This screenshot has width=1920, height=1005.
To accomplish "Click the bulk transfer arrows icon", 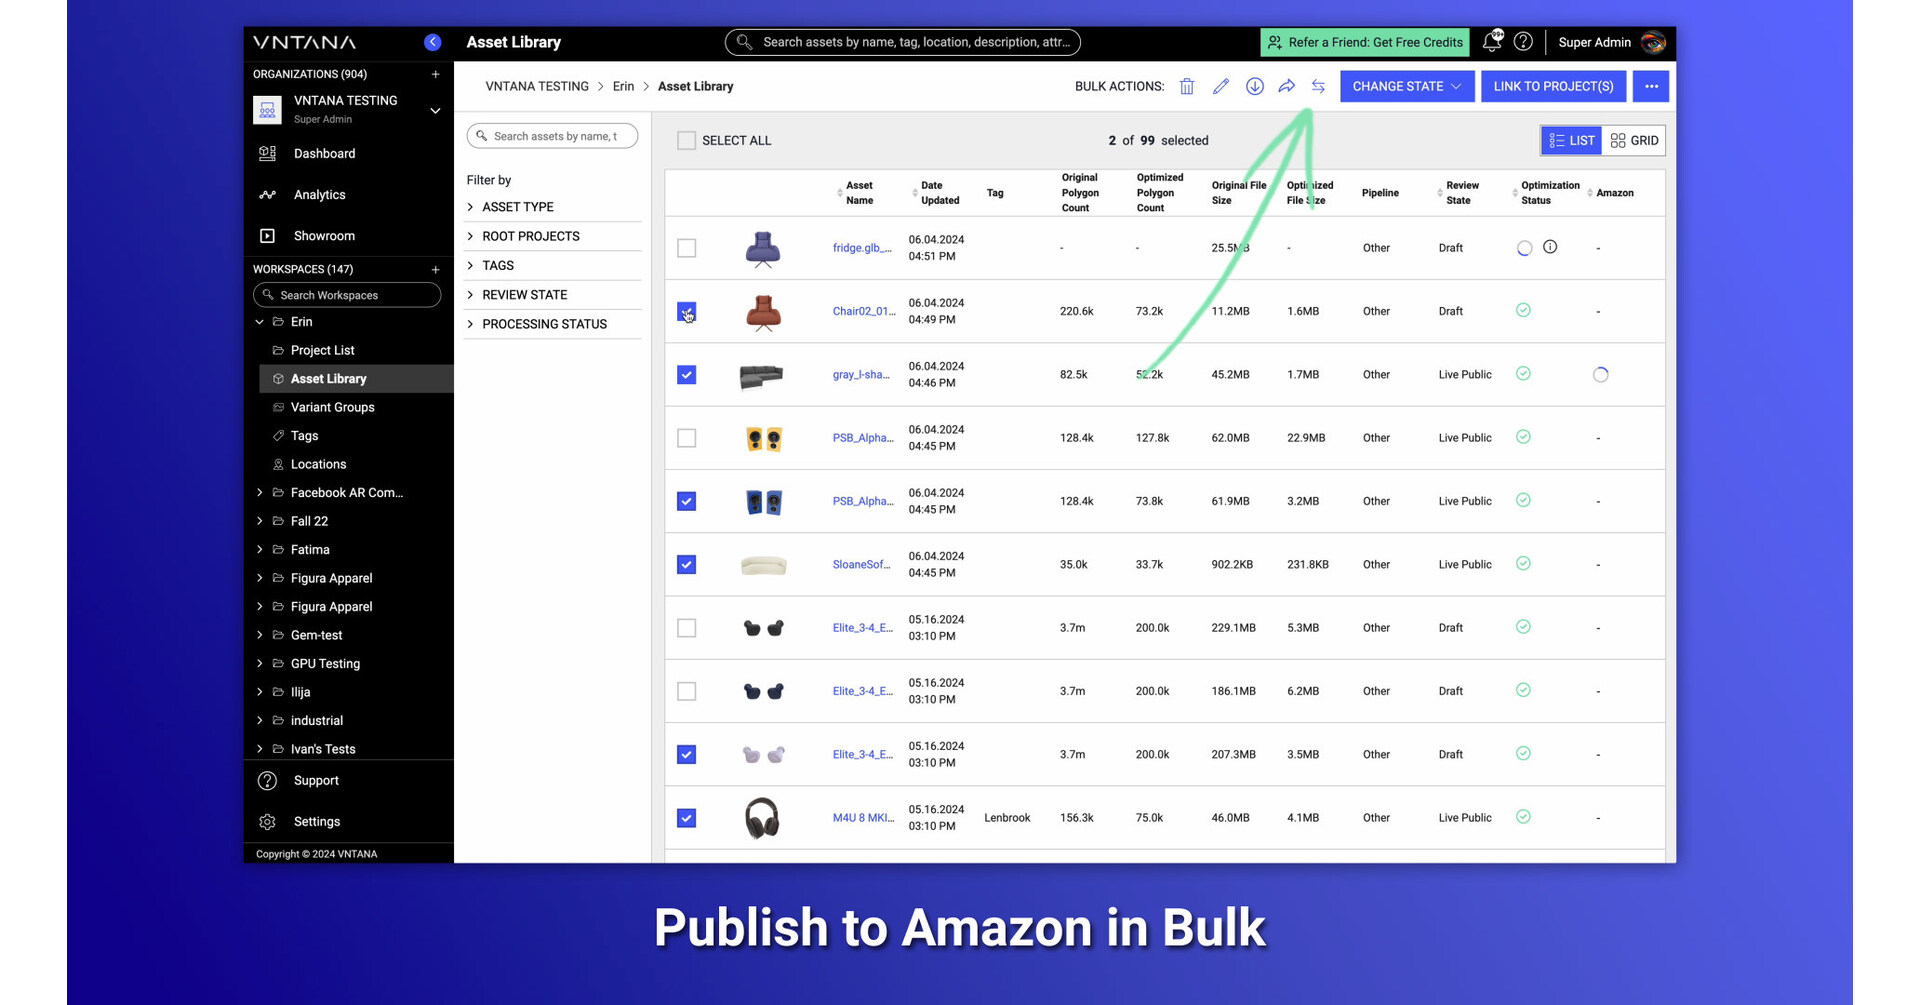I will (x=1318, y=86).
